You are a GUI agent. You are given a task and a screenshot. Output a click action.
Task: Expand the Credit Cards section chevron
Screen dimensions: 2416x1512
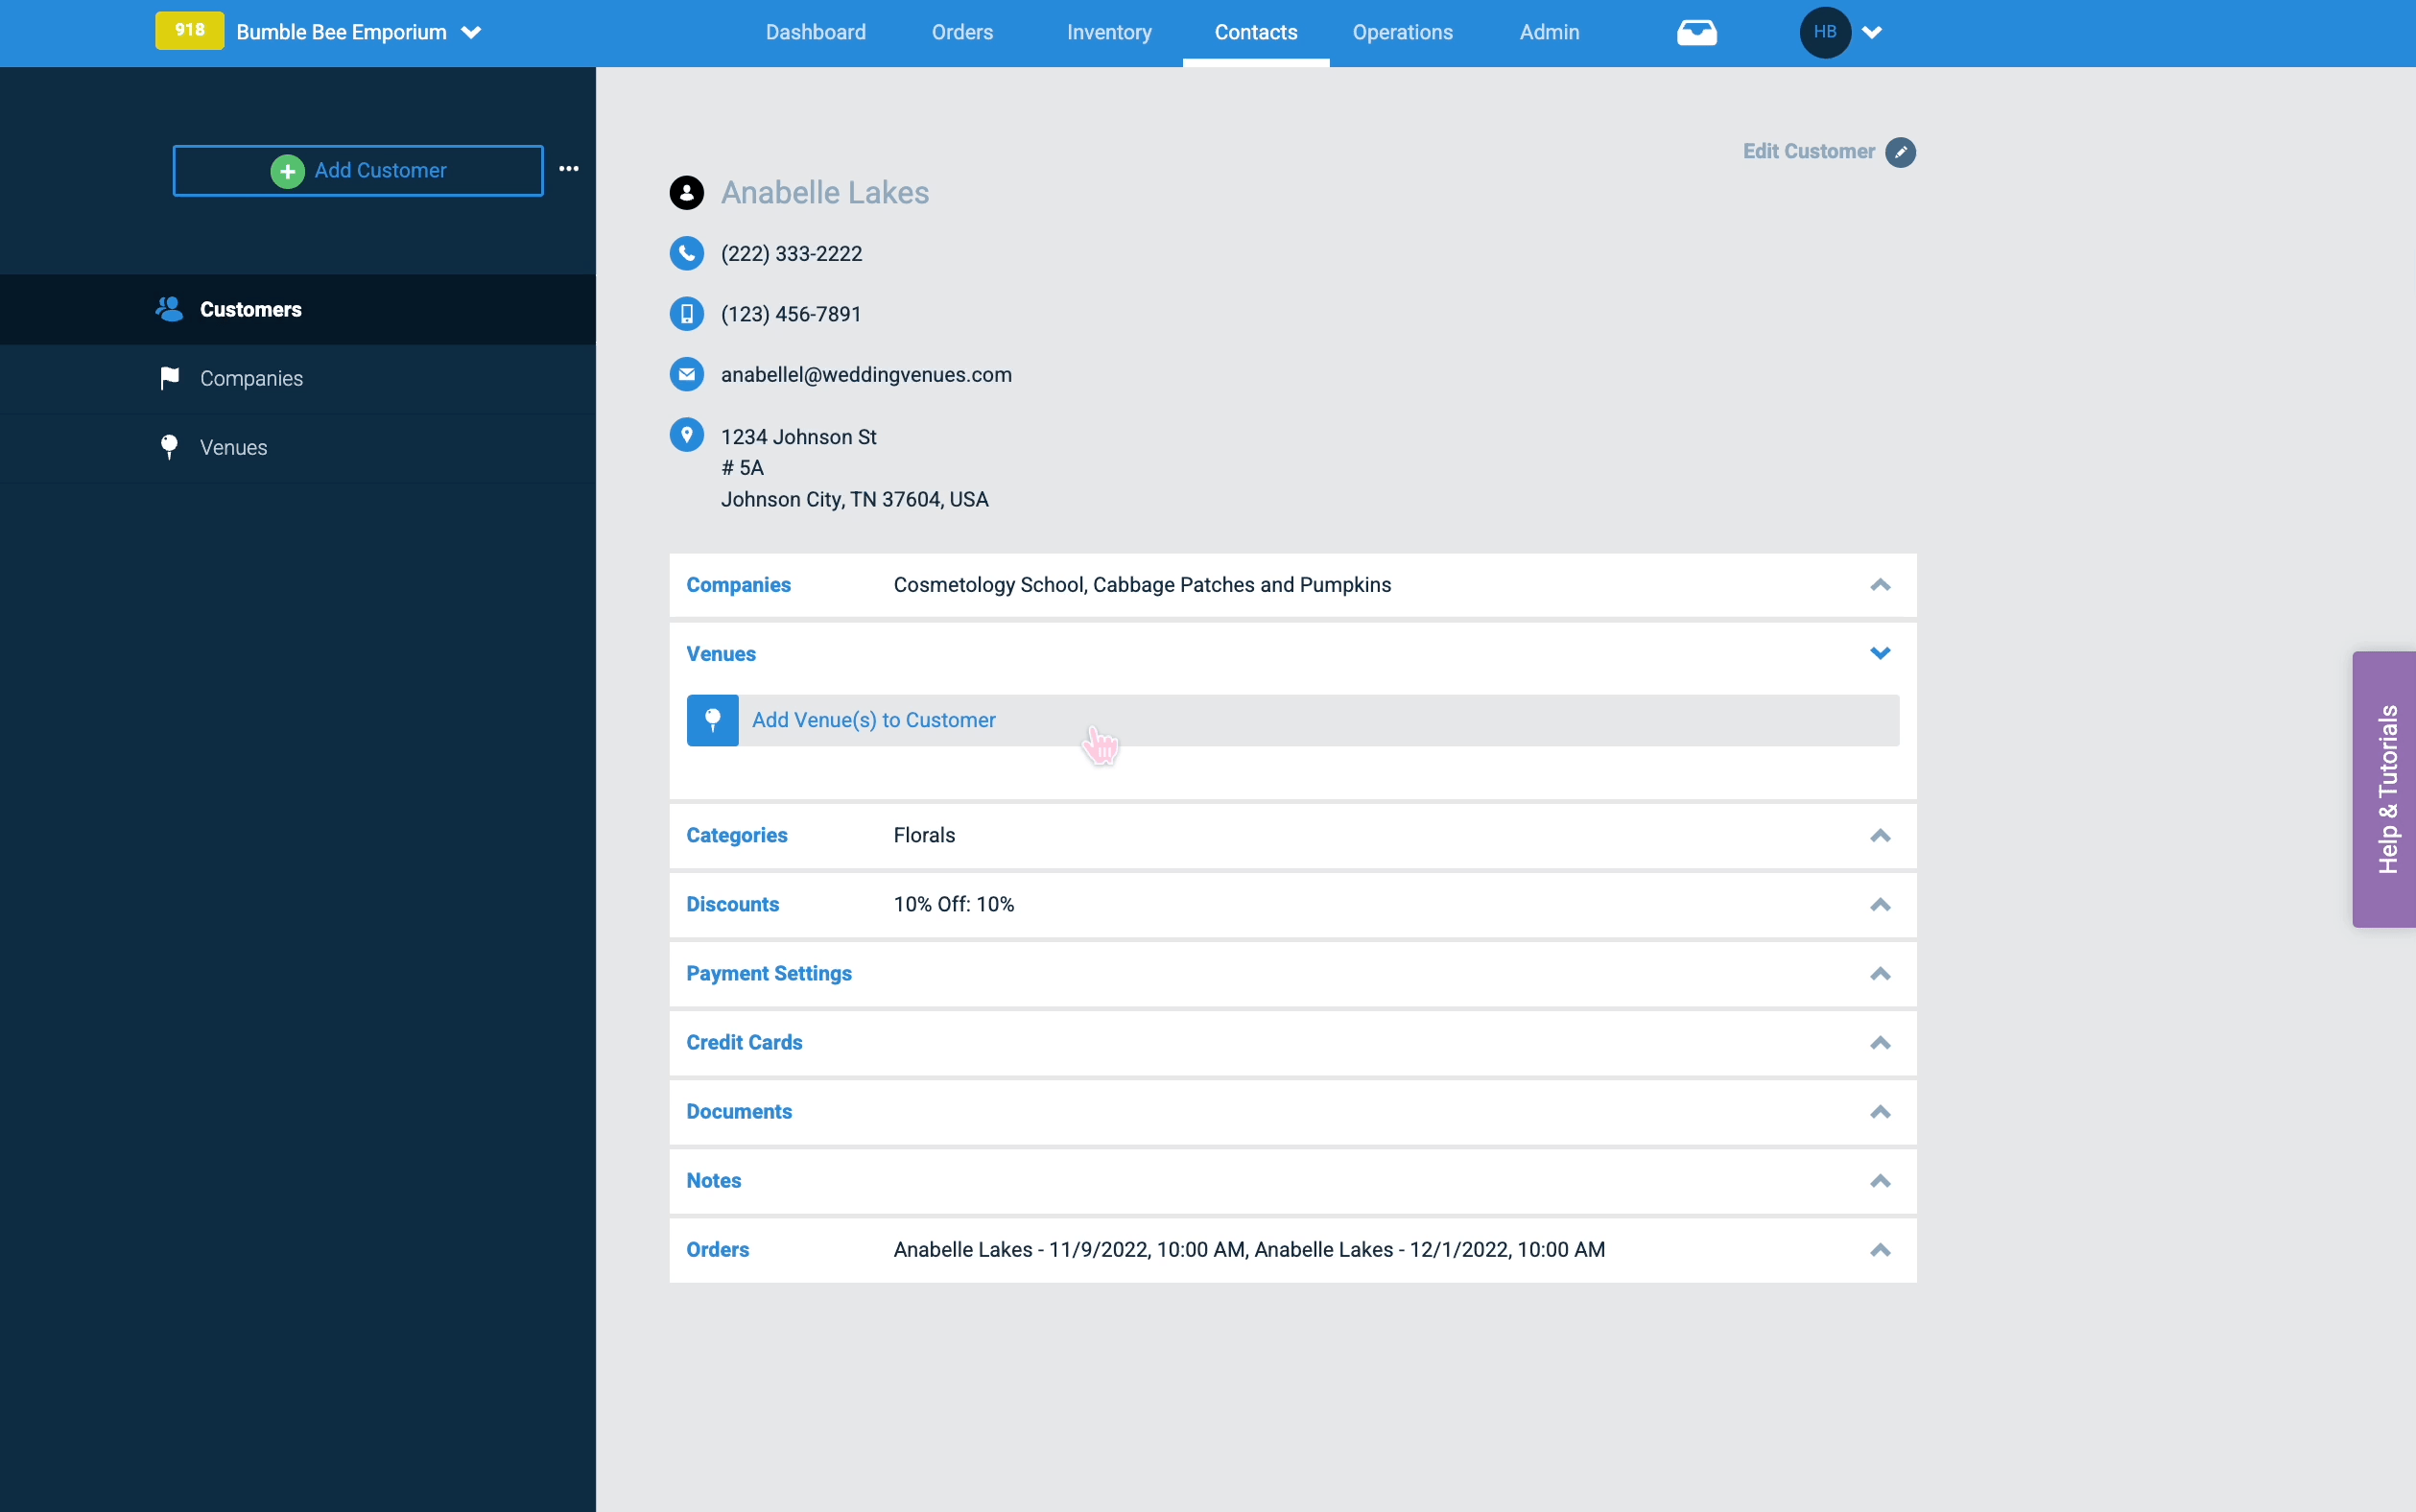tap(1880, 1043)
